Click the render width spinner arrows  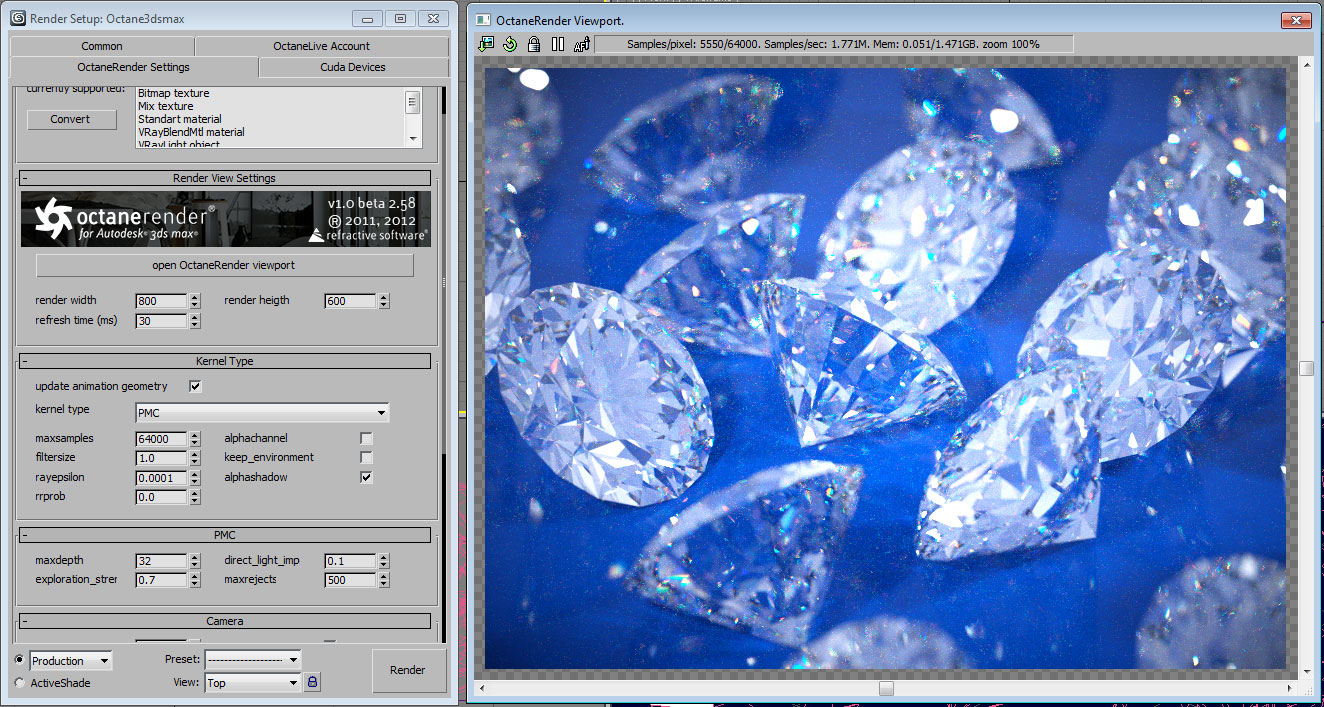[194, 301]
